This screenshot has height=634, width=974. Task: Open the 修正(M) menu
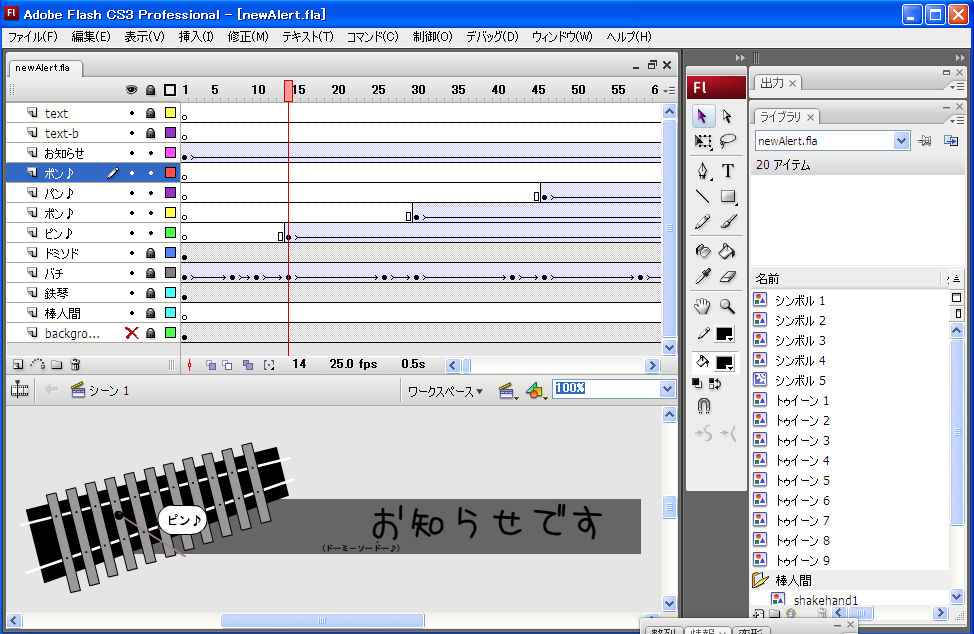point(248,37)
